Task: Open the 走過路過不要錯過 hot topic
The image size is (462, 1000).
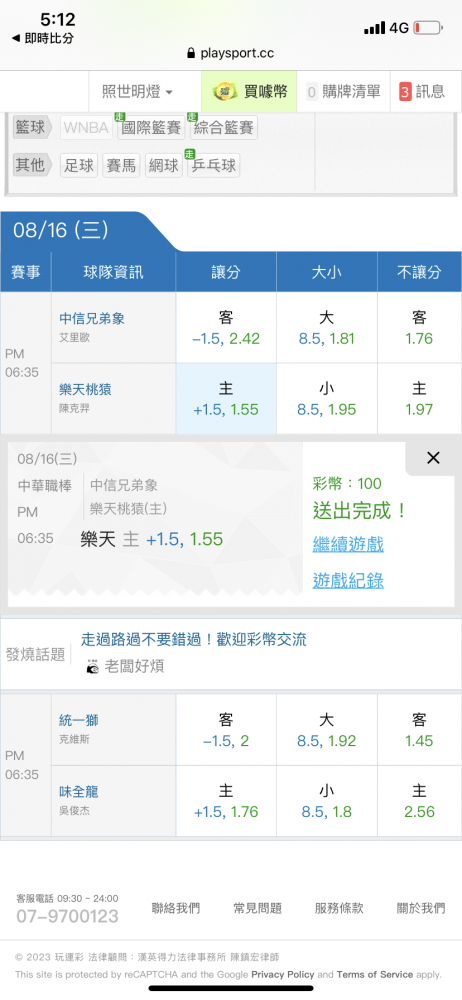Action: coord(194,640)
